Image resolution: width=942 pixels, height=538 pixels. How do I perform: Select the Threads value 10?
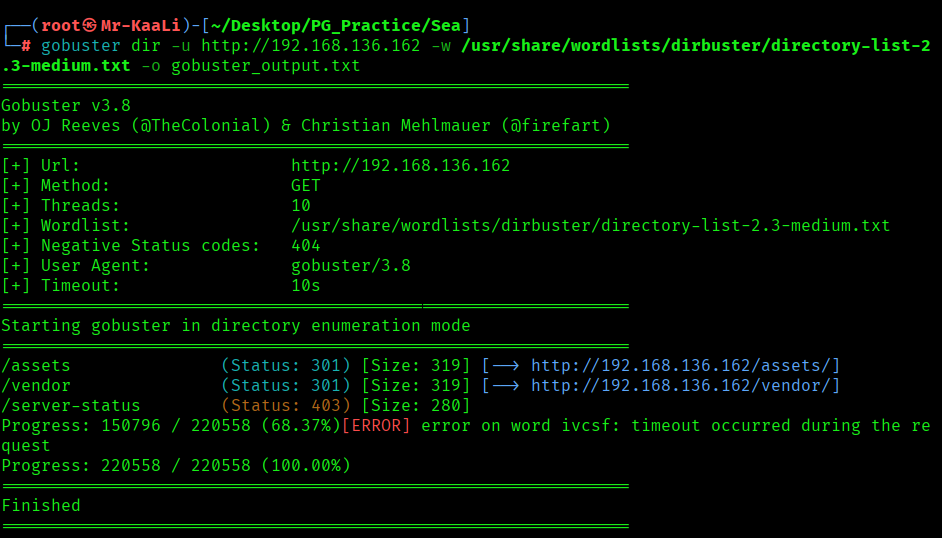(x=301, y=206)
